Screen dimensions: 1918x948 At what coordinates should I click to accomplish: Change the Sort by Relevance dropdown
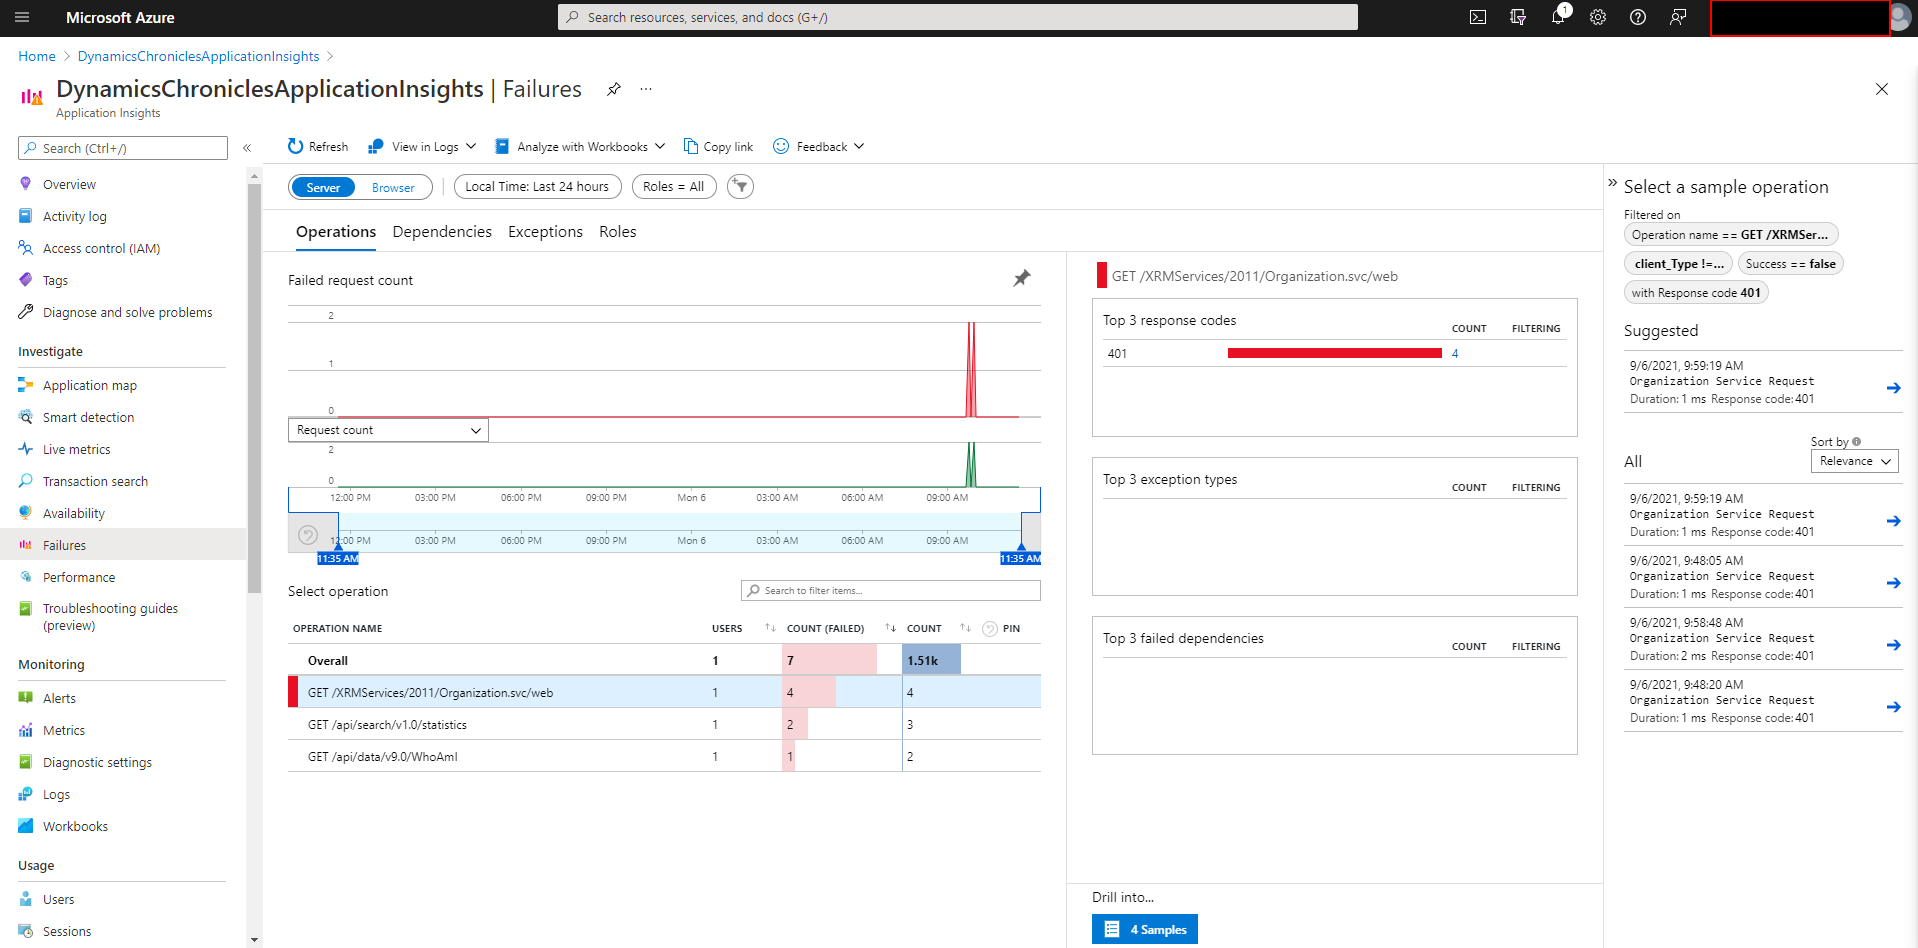[x=1854, y=461]
